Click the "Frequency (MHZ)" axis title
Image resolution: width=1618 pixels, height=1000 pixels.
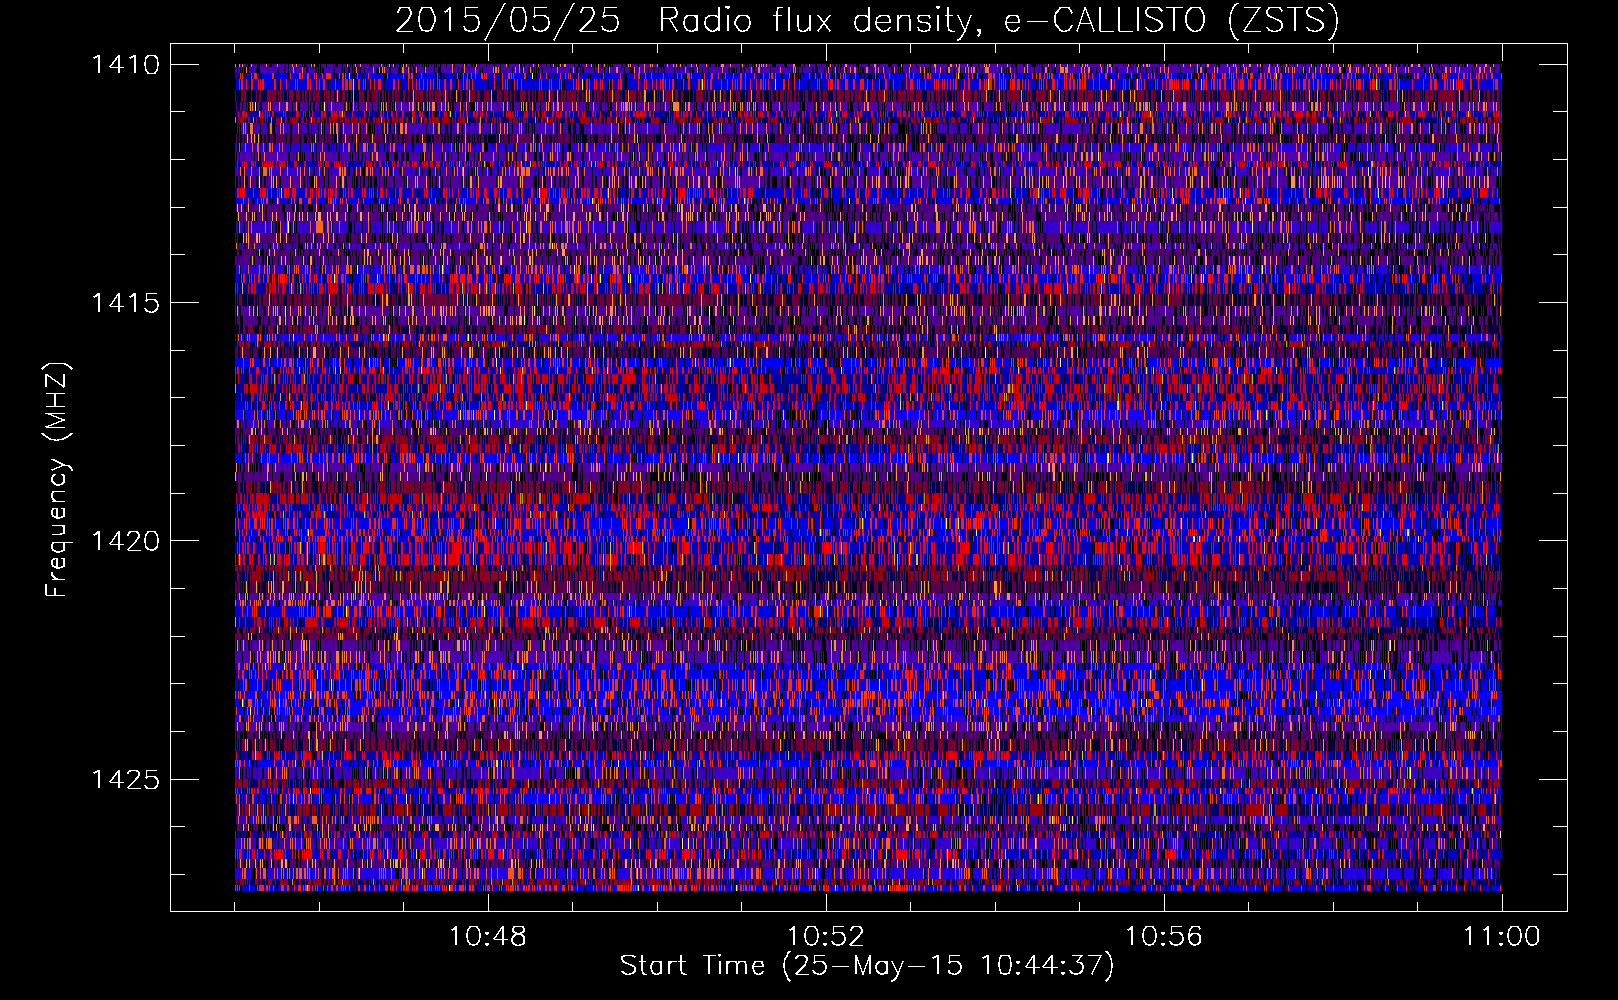(x=58, y=480)
